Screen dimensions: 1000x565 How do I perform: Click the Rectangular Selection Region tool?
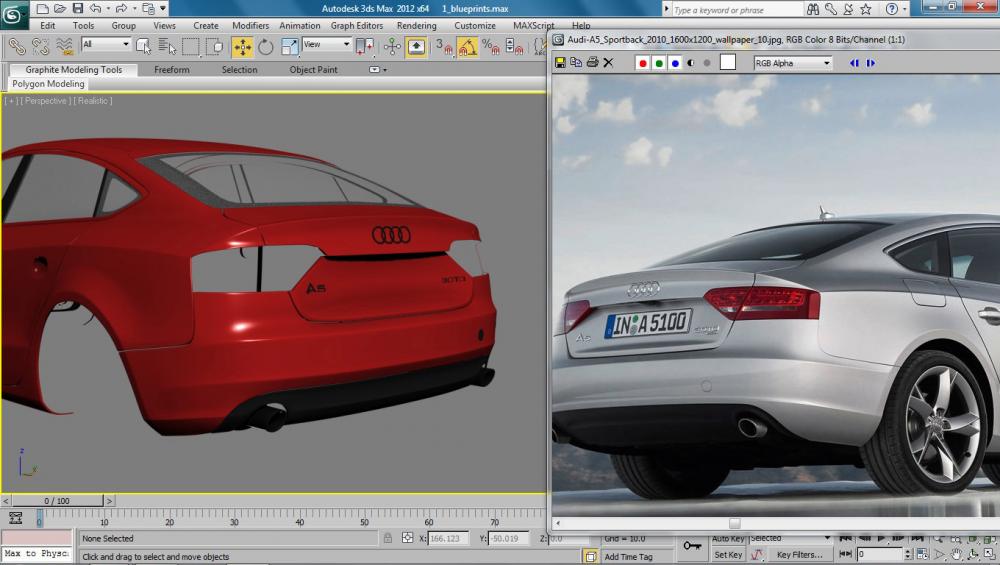point(191,47)
